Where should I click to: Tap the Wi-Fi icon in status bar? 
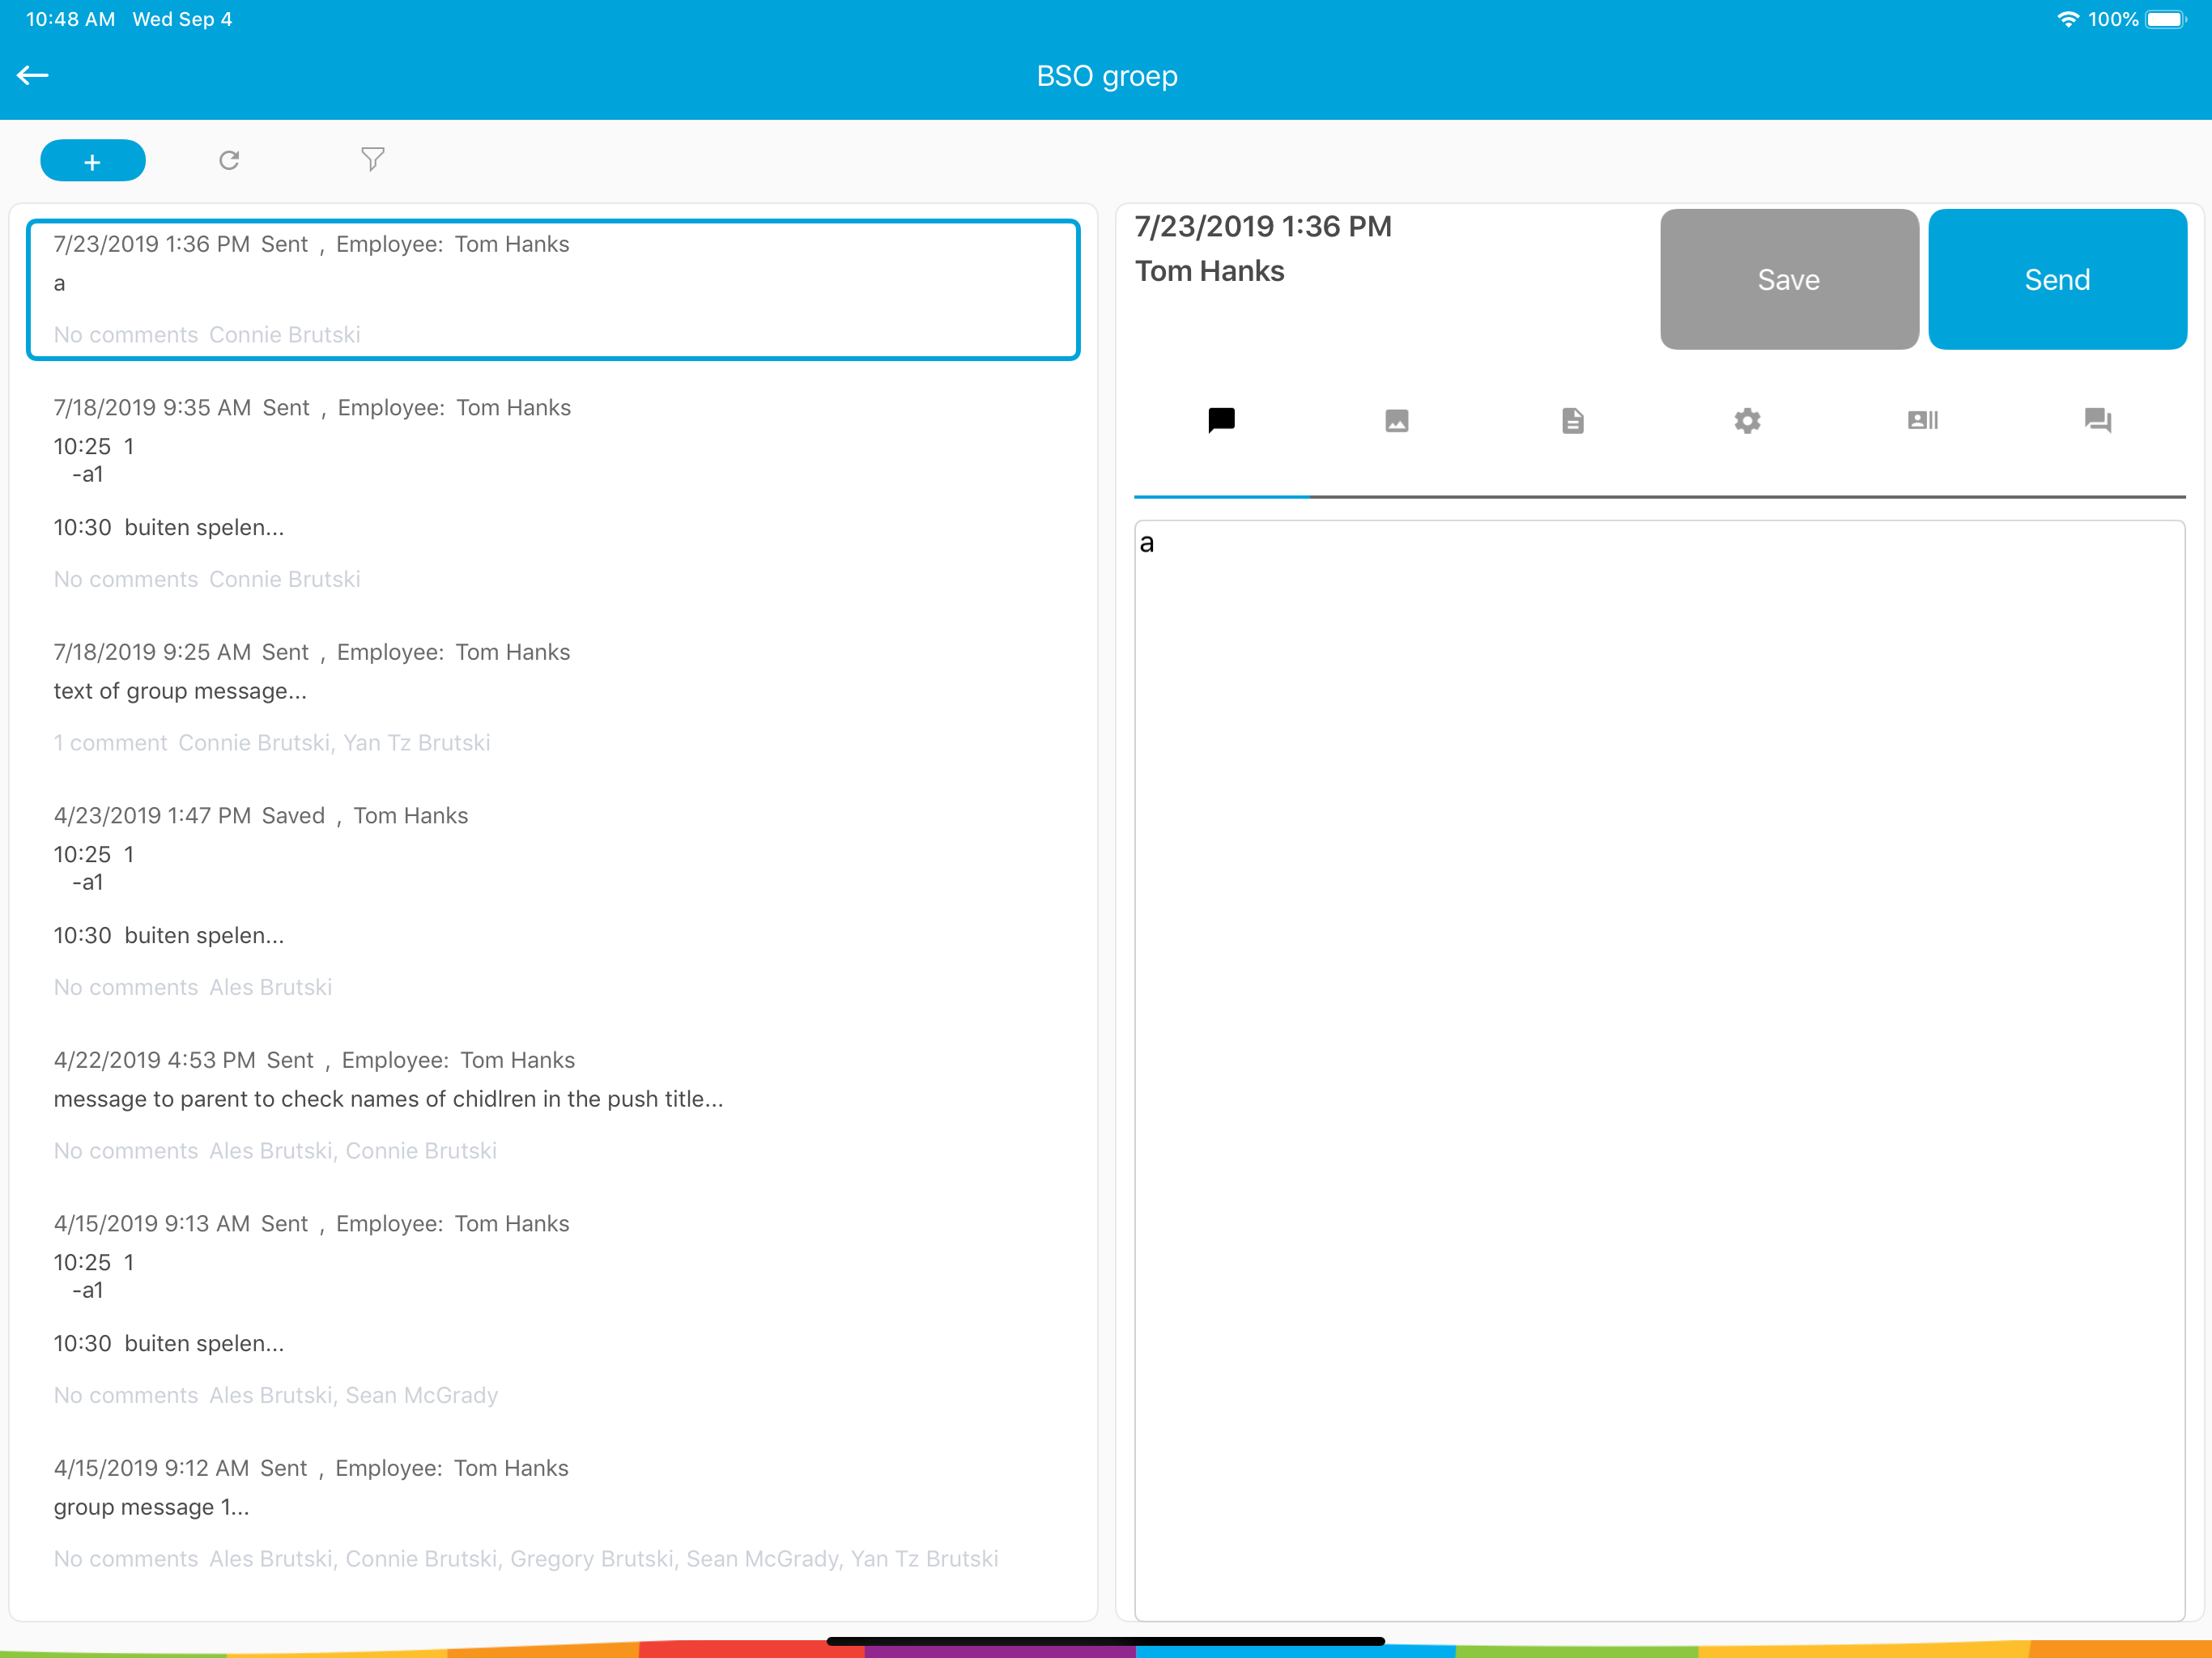tap(2067, 19)
